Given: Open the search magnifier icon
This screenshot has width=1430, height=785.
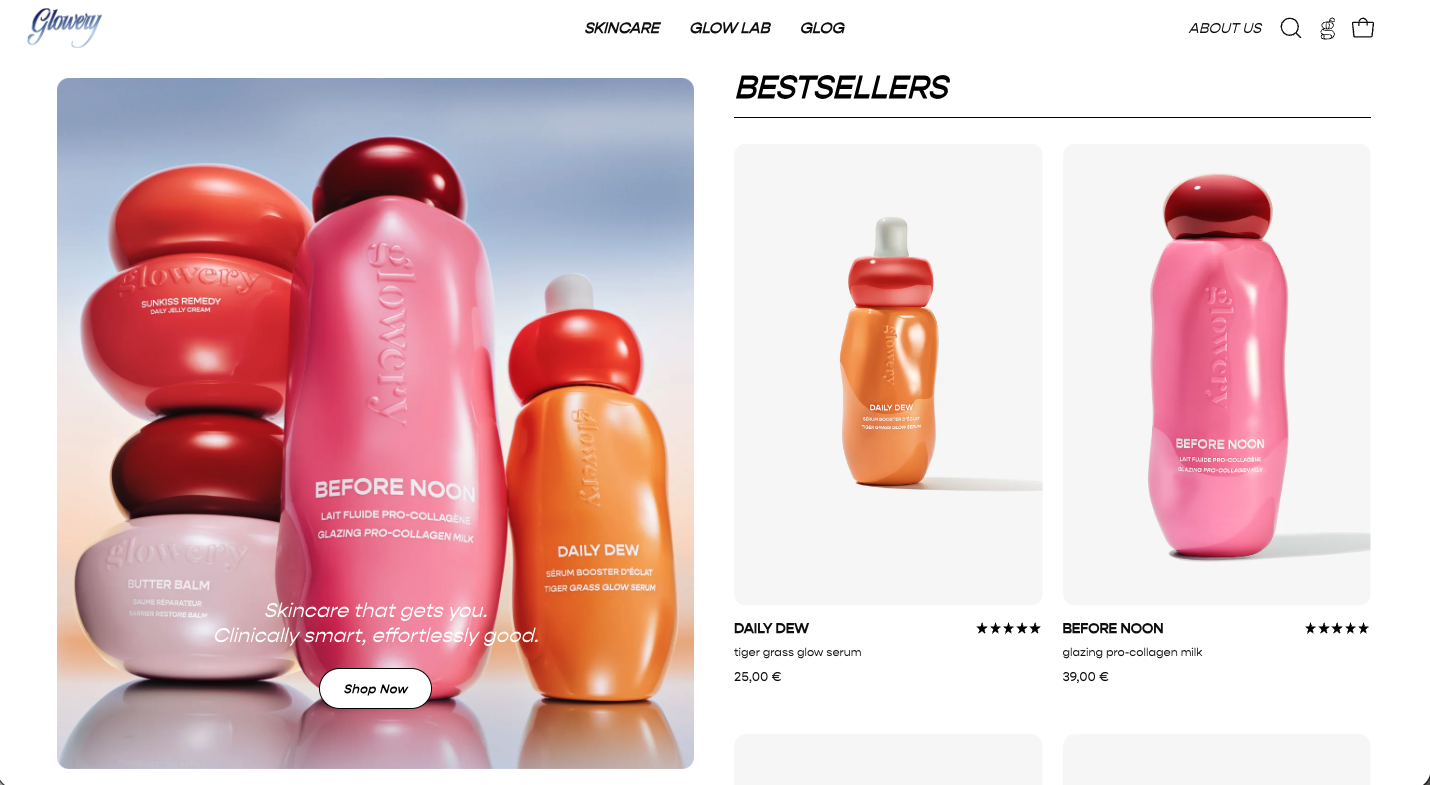Looking at the screenshot, I should [1291, 28].
